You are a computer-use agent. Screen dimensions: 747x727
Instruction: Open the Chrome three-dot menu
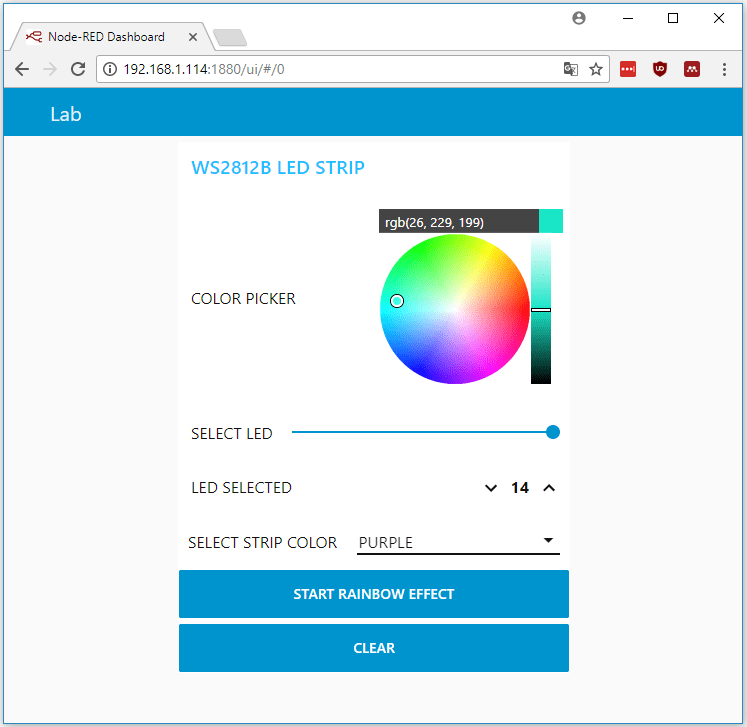click(724, 69)
